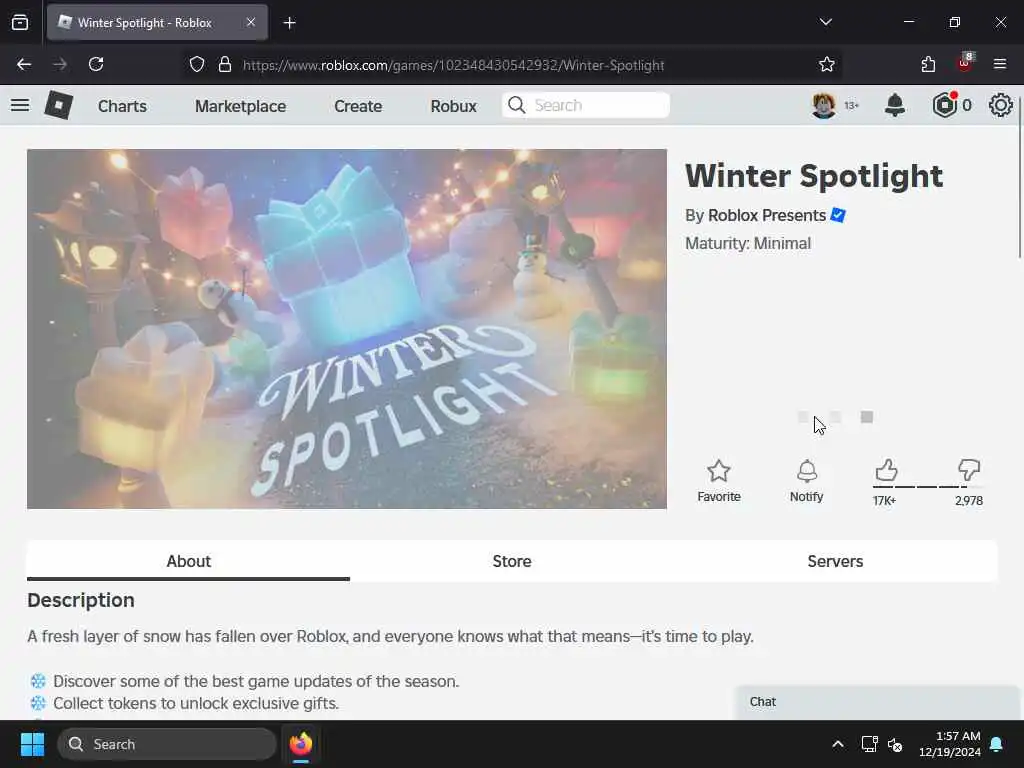Viewport: 1024px width, 768px height.
Task: Switch to the Store tab
Action: (512, 561)
